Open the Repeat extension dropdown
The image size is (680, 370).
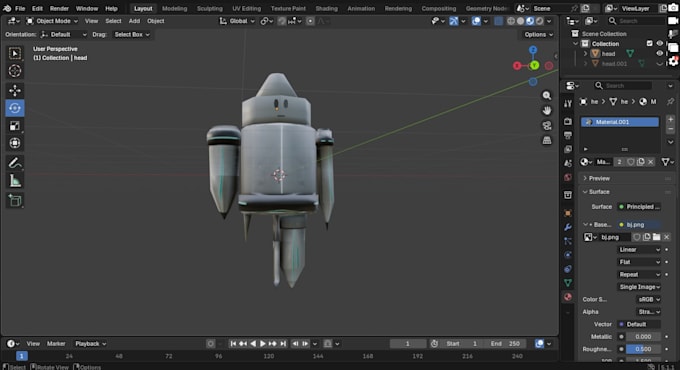click(639, 275)
